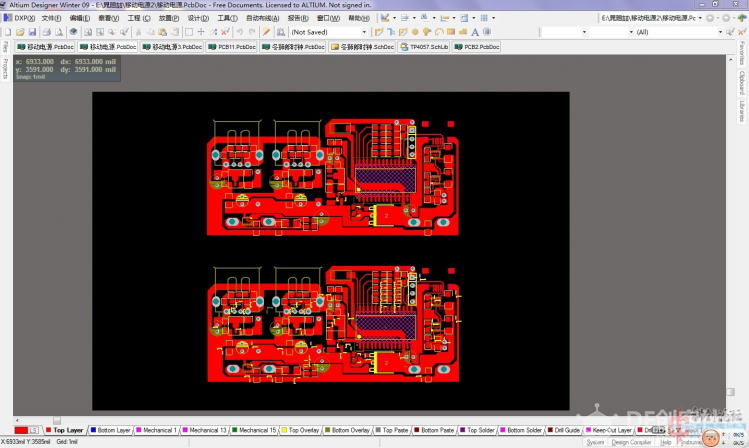Click the Paste clipboard icon
Image resolution: width=749 pixels, height=448 pixels.
click(x=162, y=32)
